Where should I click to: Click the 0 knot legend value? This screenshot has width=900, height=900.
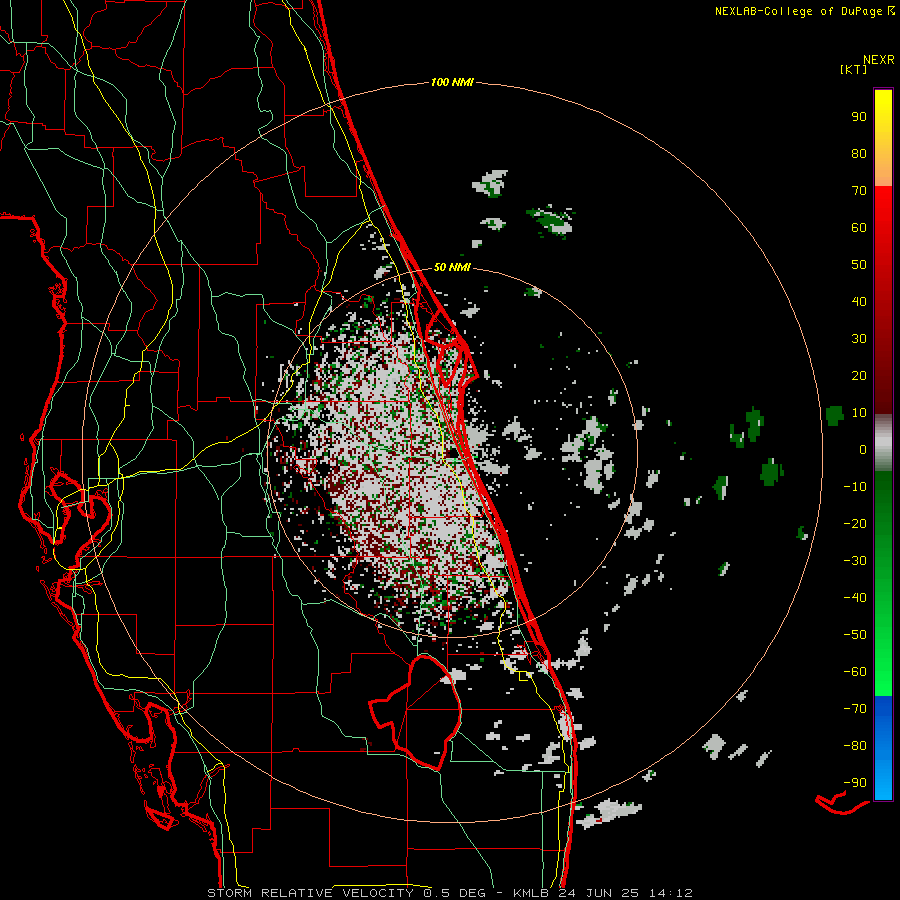coord(863,449)
